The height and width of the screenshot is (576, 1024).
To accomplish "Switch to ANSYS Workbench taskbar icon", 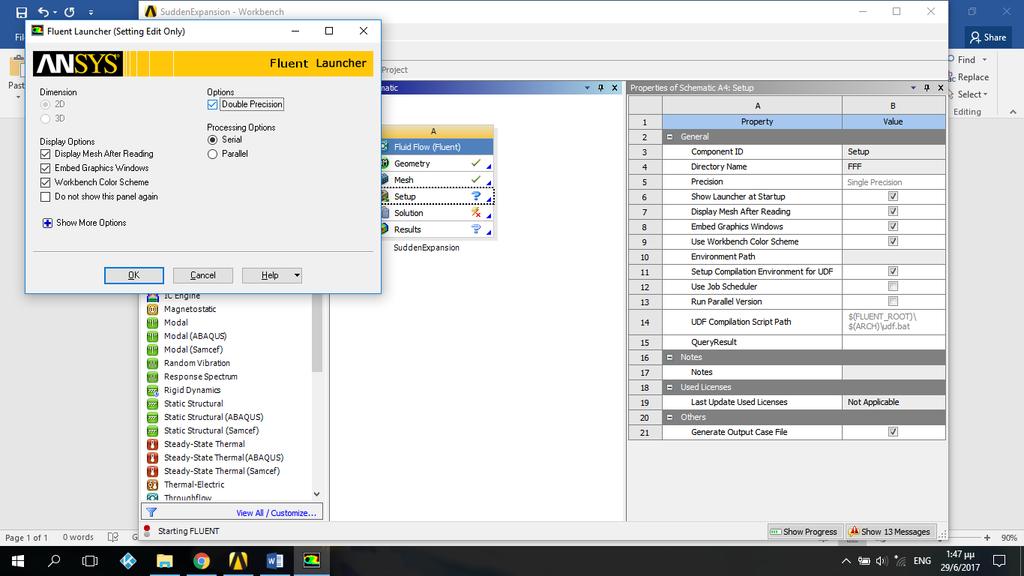I will (238, 560).
